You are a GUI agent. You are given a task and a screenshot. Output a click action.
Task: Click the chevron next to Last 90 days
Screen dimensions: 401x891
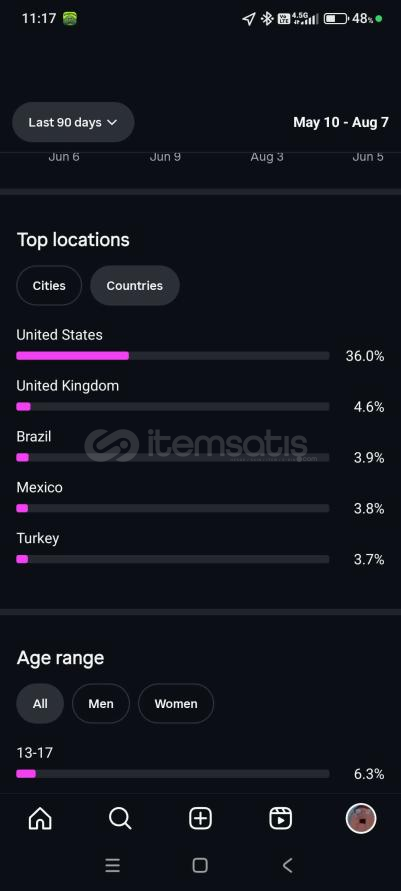(112, 122)
